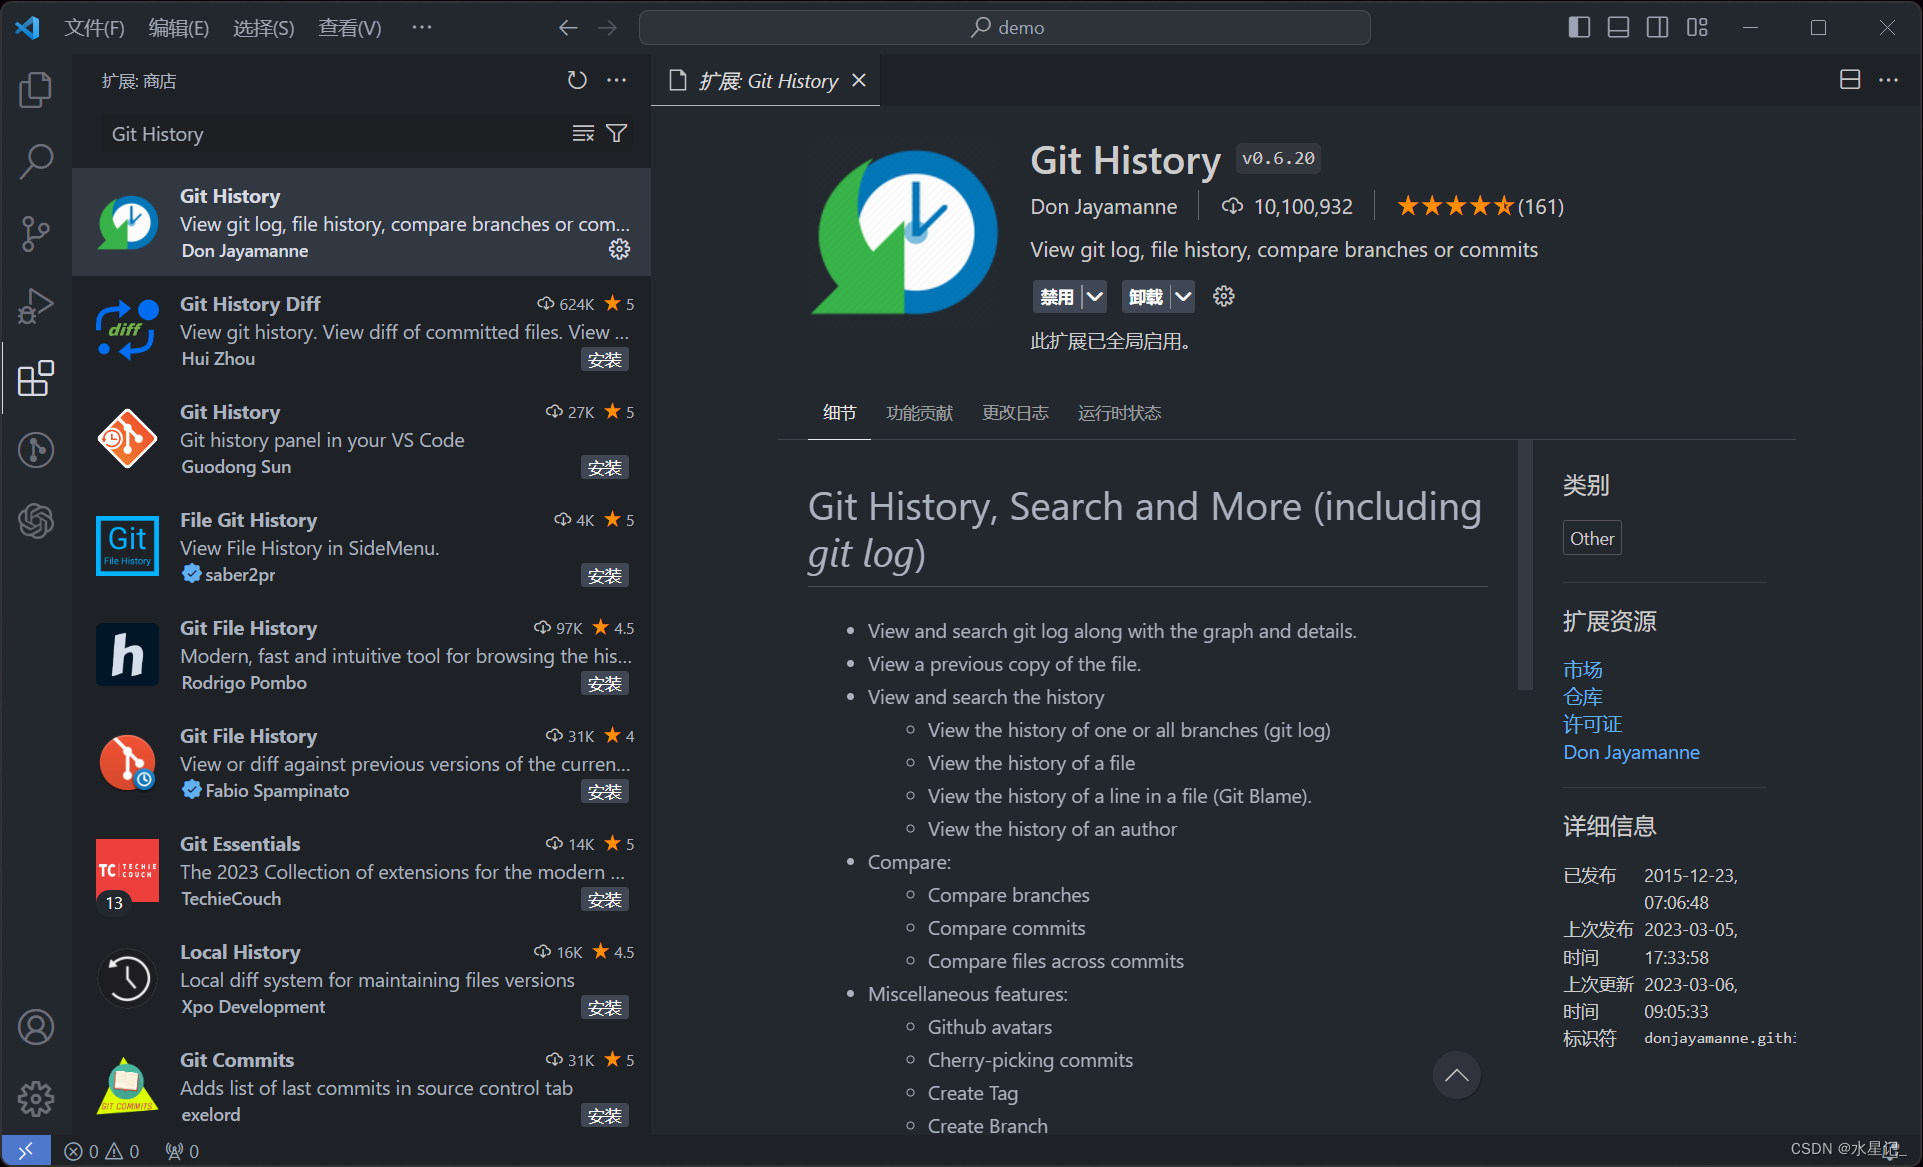Click the extension details vertical scrollbar
Viewport: 1923px width, 1167px height.
[1524, 565]
